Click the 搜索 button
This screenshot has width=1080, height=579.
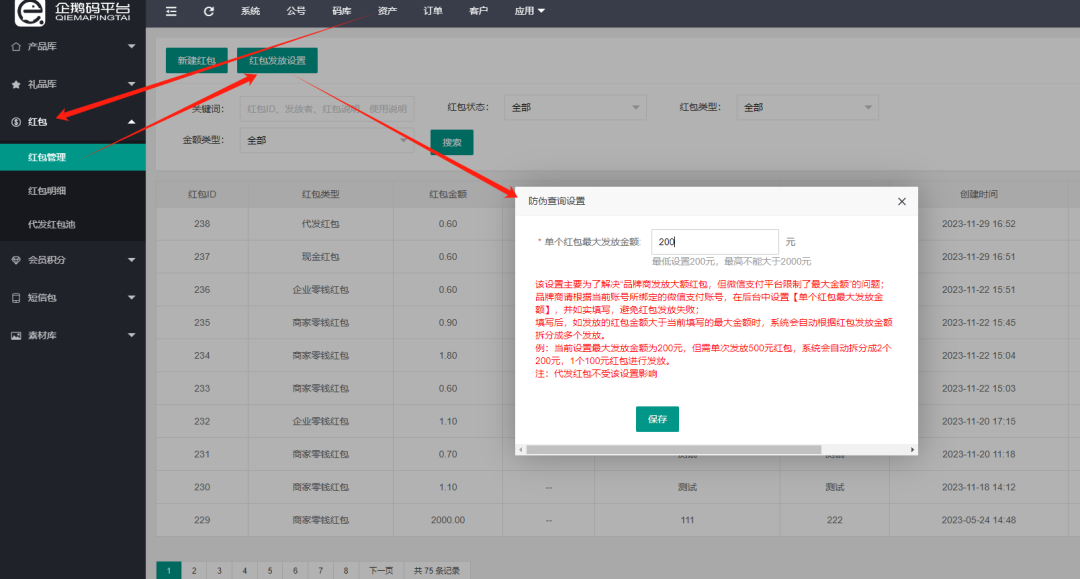[452, 143]
